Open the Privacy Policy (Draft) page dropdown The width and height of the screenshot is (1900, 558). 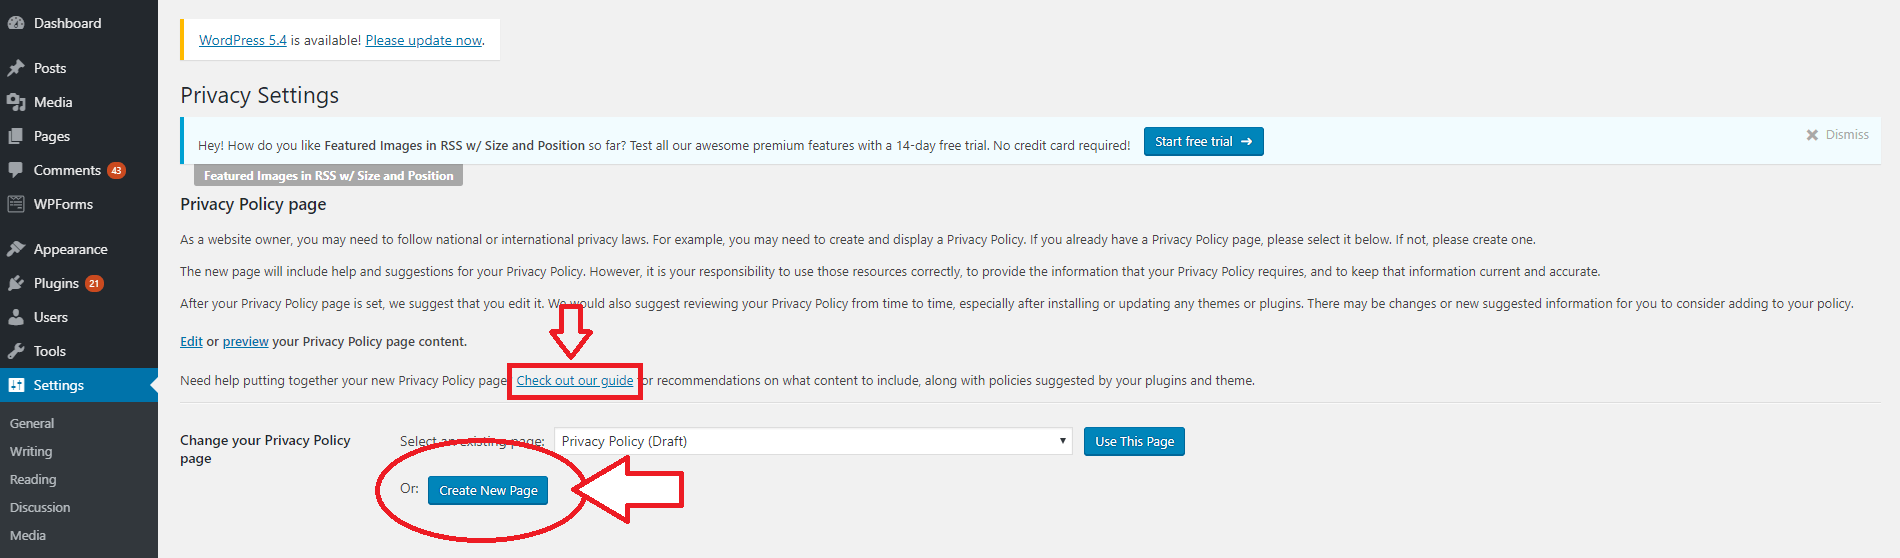pos(813,441)
